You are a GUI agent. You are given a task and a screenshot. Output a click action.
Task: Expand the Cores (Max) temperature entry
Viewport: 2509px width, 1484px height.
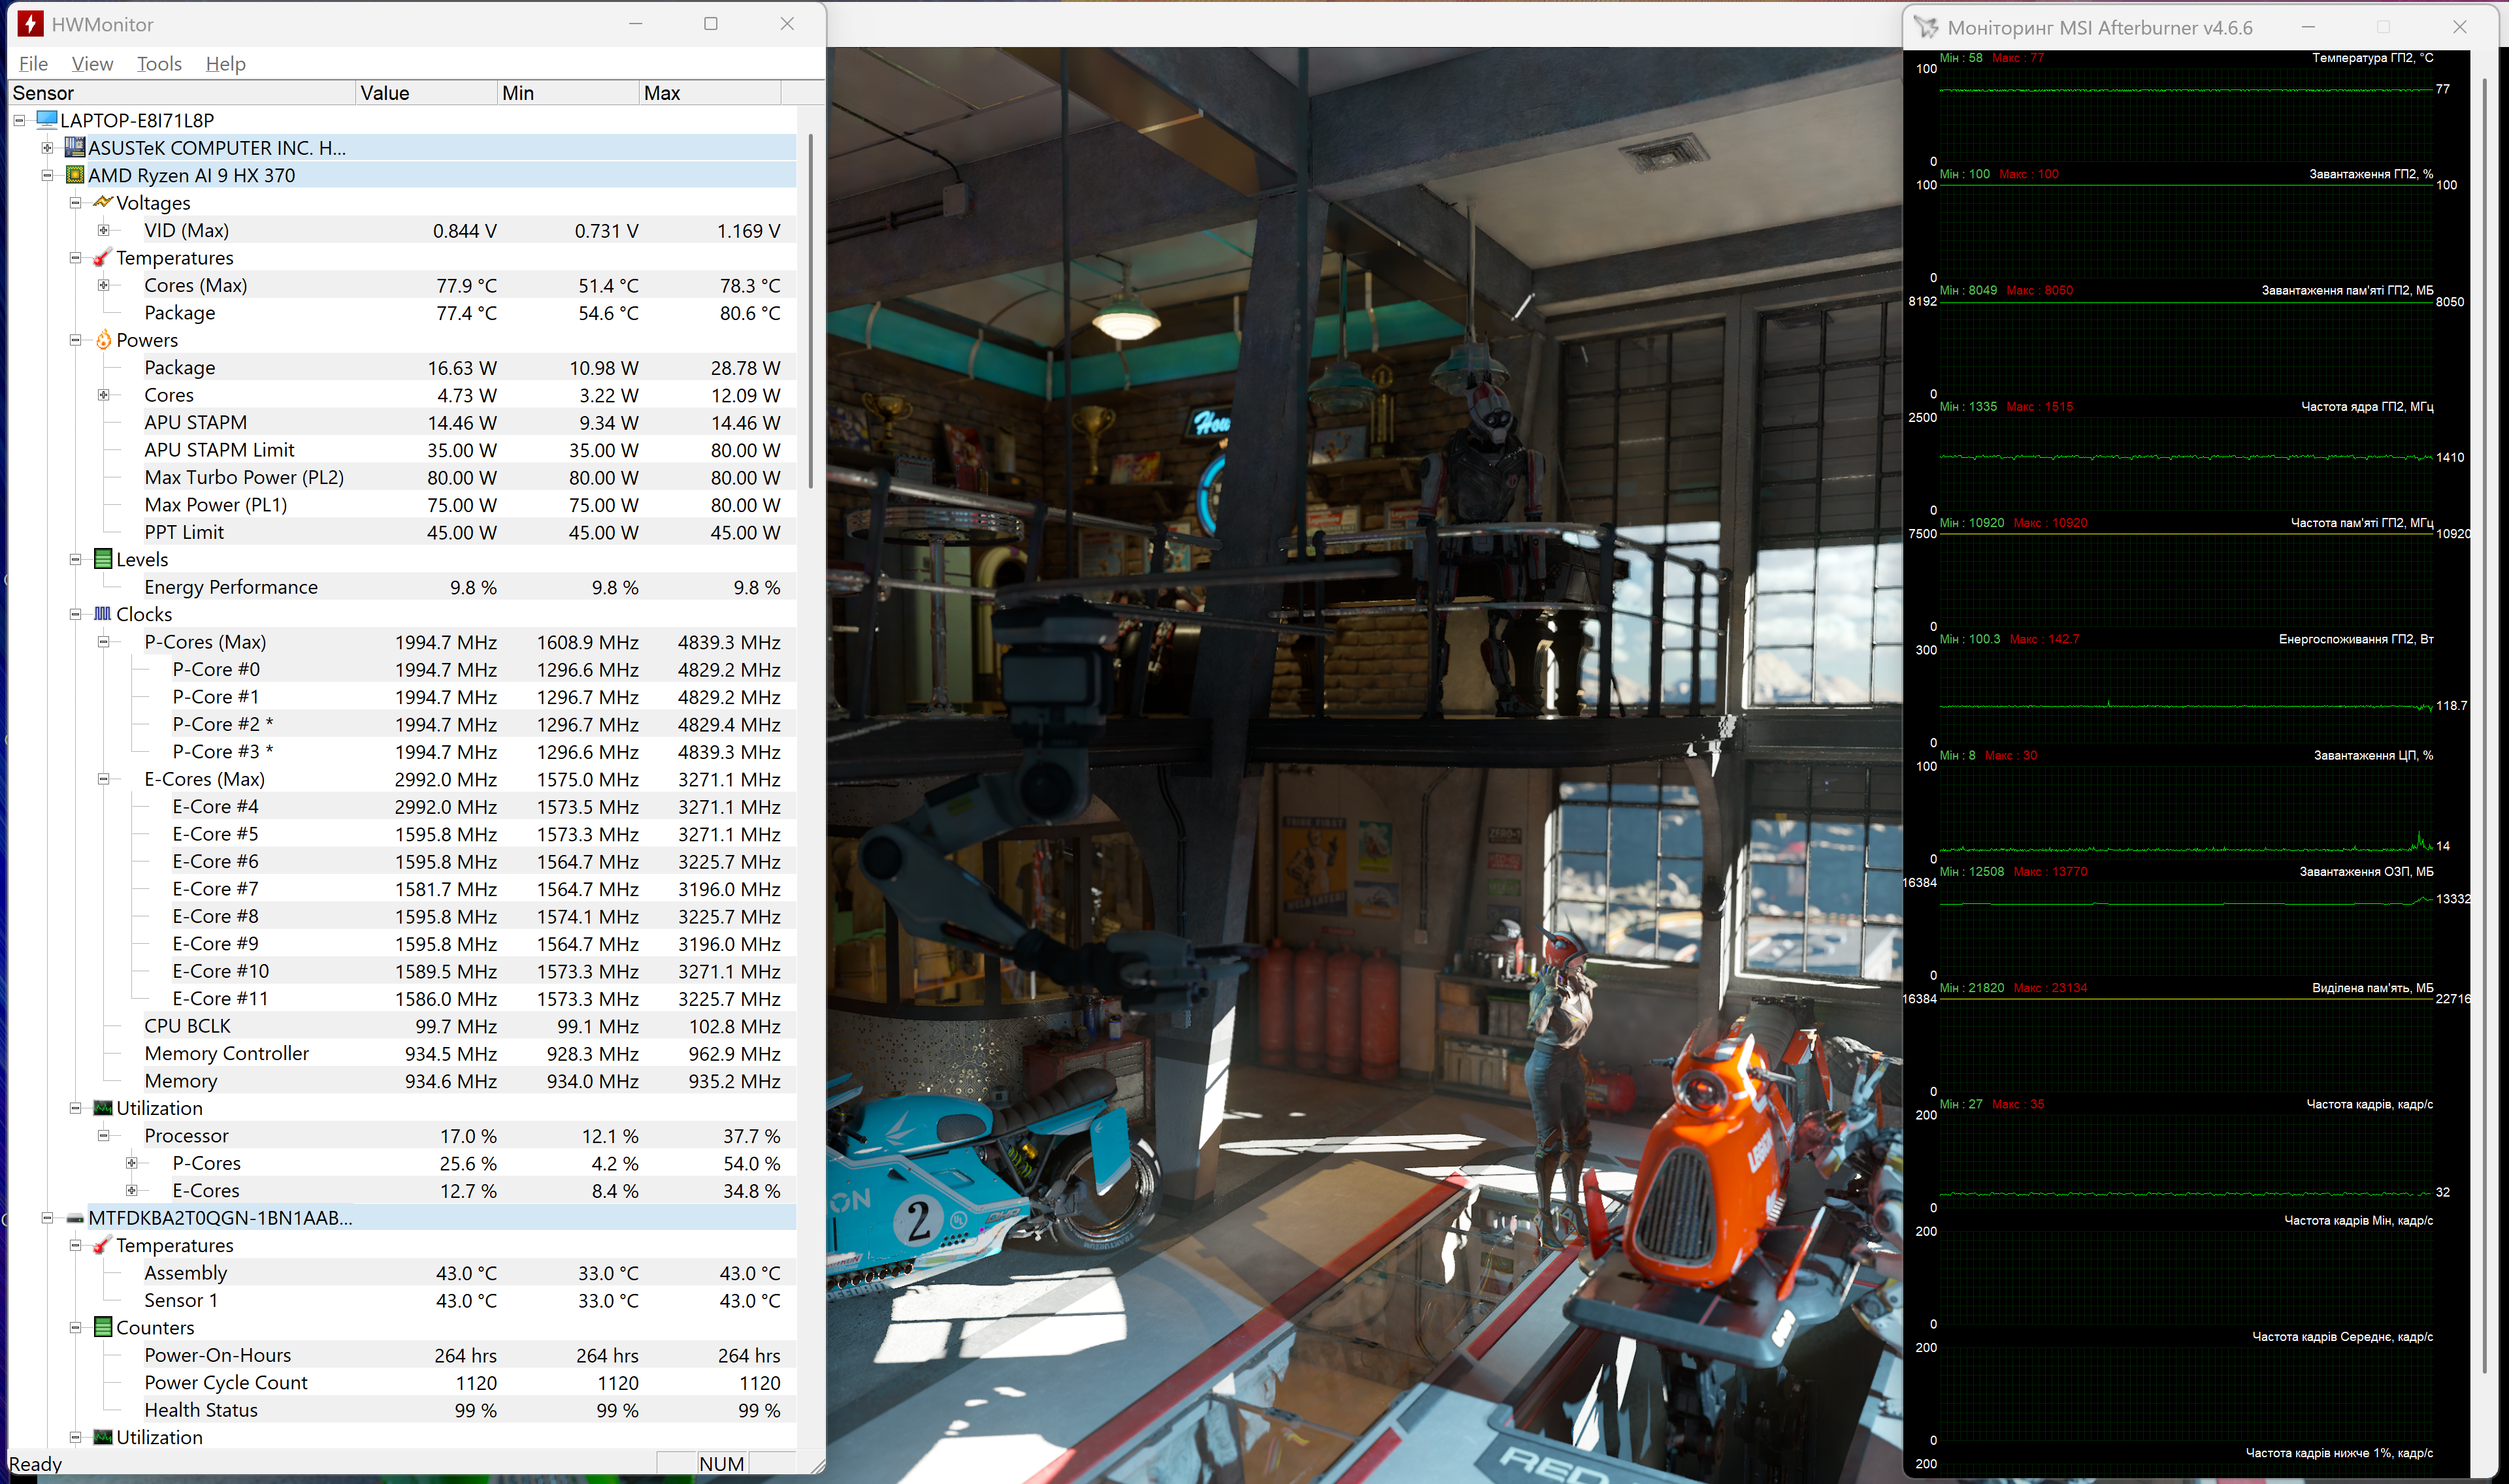coord(103,285)
